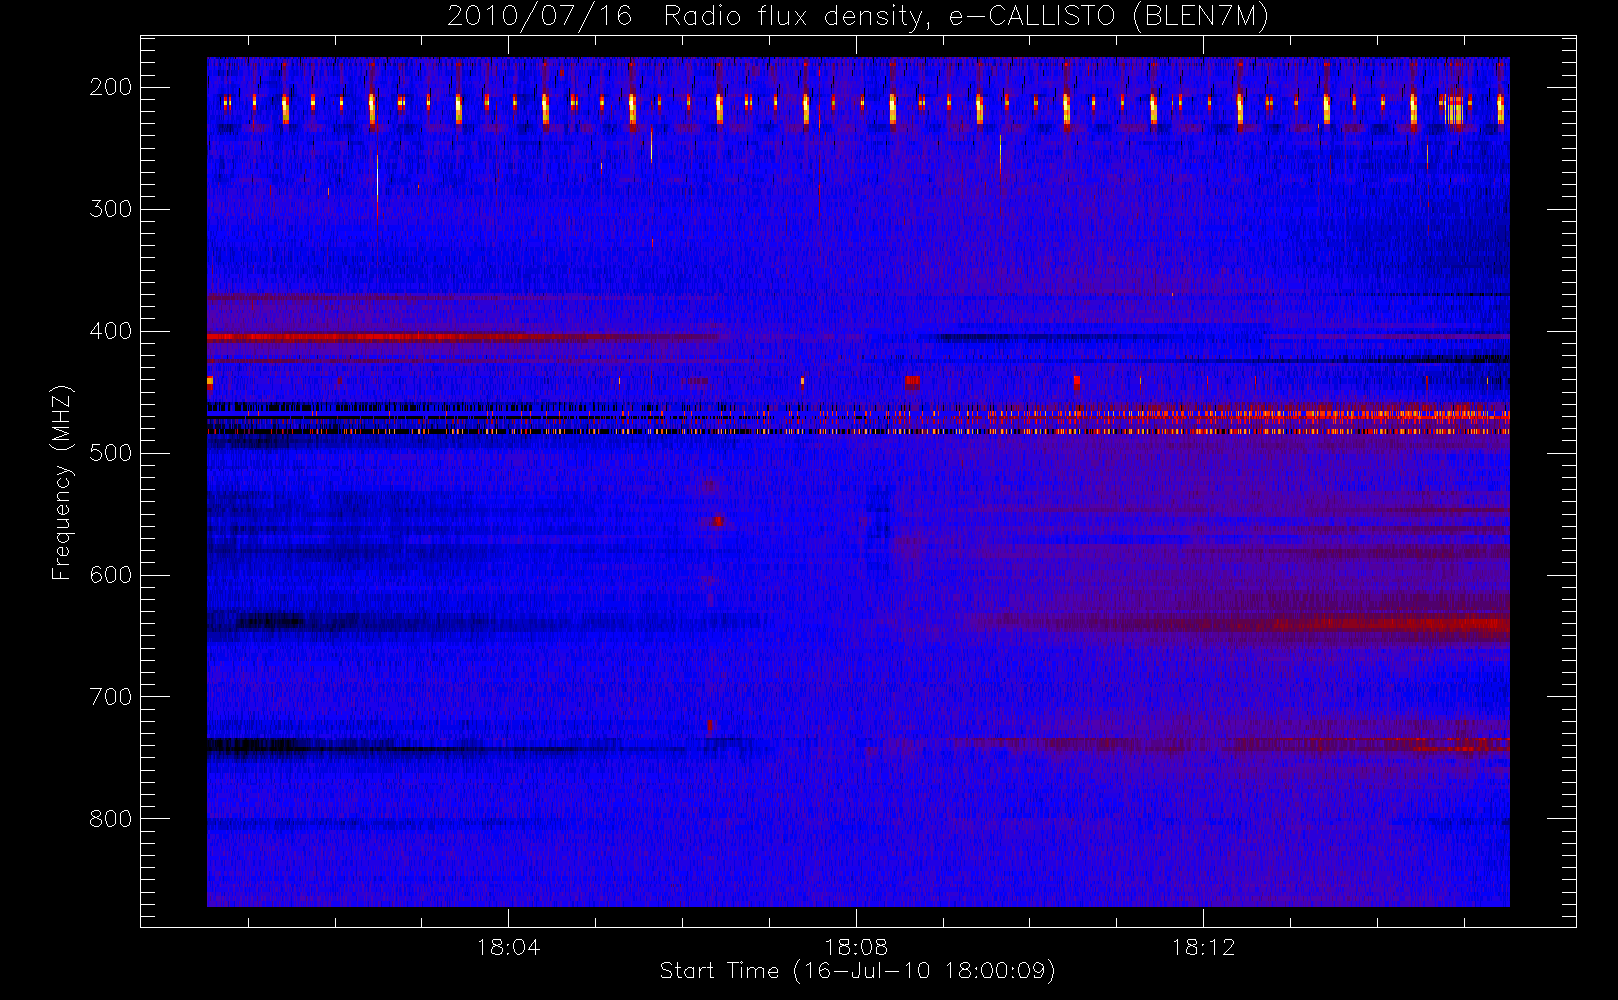Click the plot title 'Radio flux density, e-CALLISTO (BLEN7M)'
Screen dimensions: 1618x1000
[966, 17]
